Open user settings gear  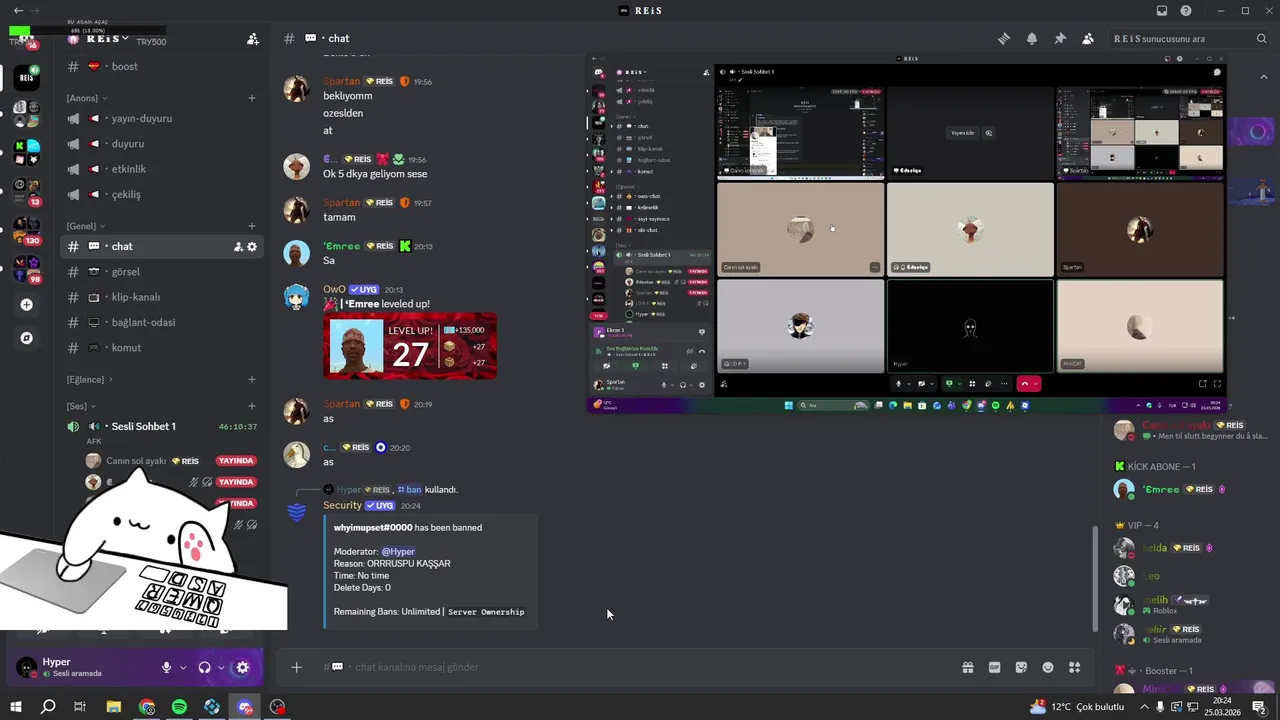tap(242, 668)
